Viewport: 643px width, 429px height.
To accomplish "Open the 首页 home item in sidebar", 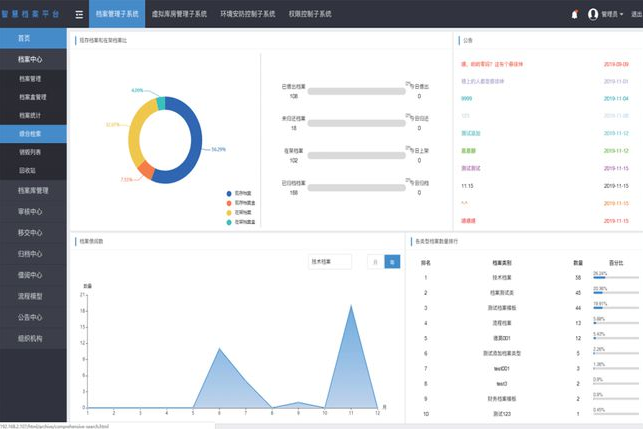I will pos(33,38).
